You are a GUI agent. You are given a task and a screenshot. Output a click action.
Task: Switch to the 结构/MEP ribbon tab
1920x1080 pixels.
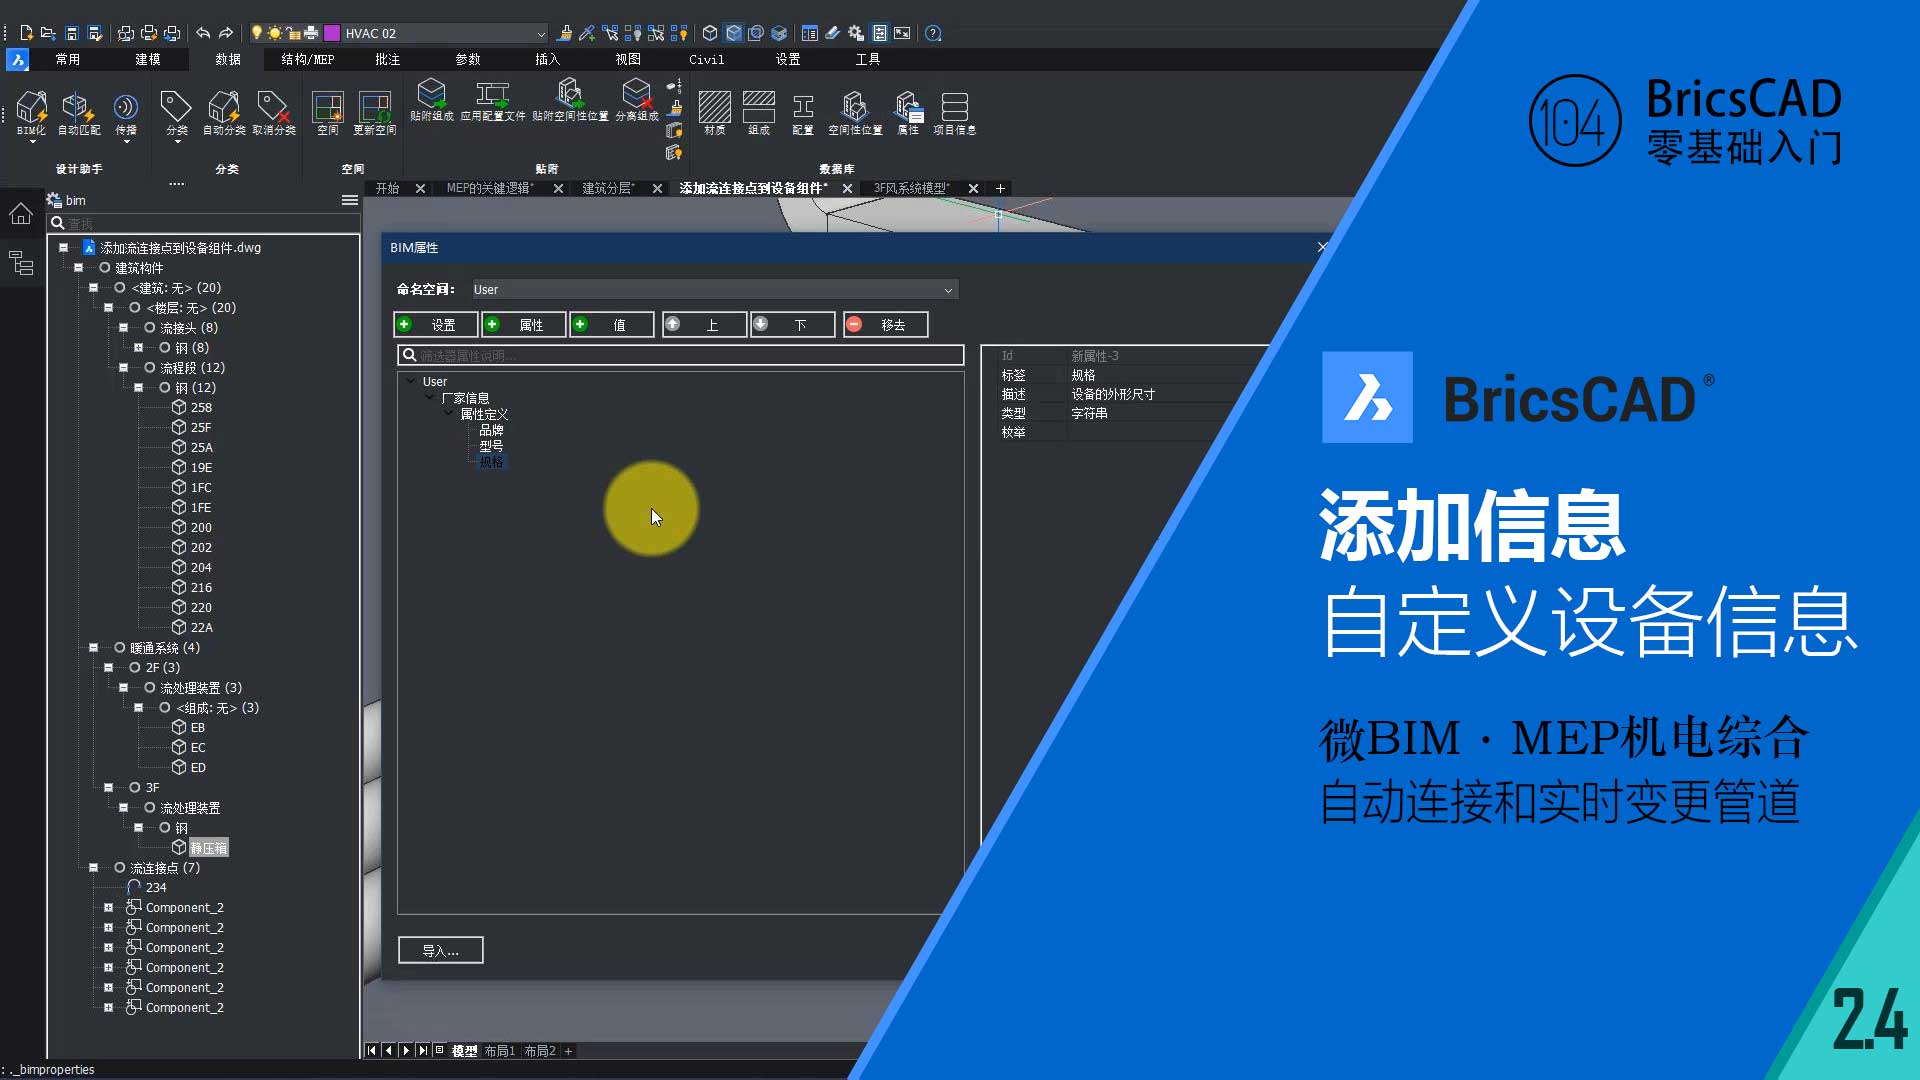pyautogui.click(x=307, y=59)
